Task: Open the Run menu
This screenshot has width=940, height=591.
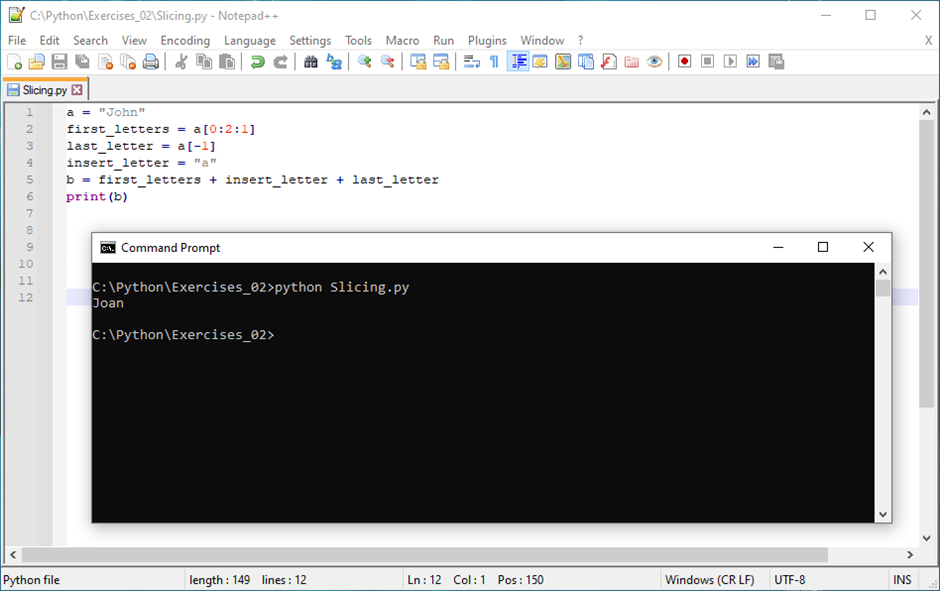Action: point(444,40)
